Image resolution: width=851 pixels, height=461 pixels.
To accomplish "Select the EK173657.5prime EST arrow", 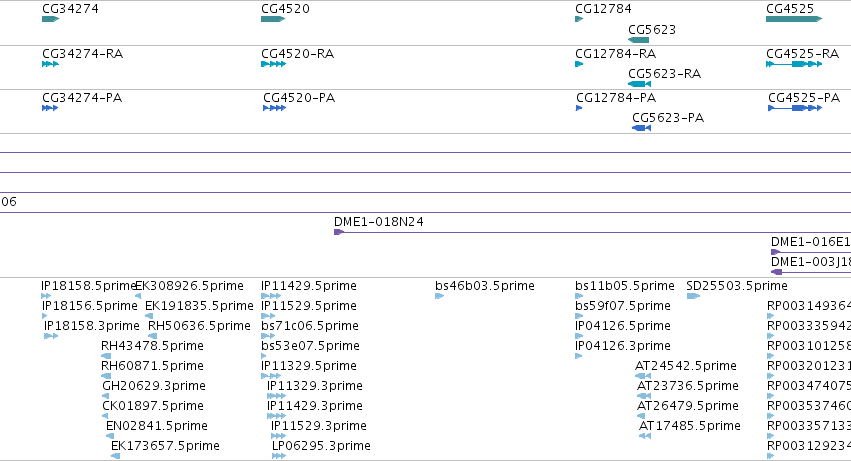I will pos(116,456).
